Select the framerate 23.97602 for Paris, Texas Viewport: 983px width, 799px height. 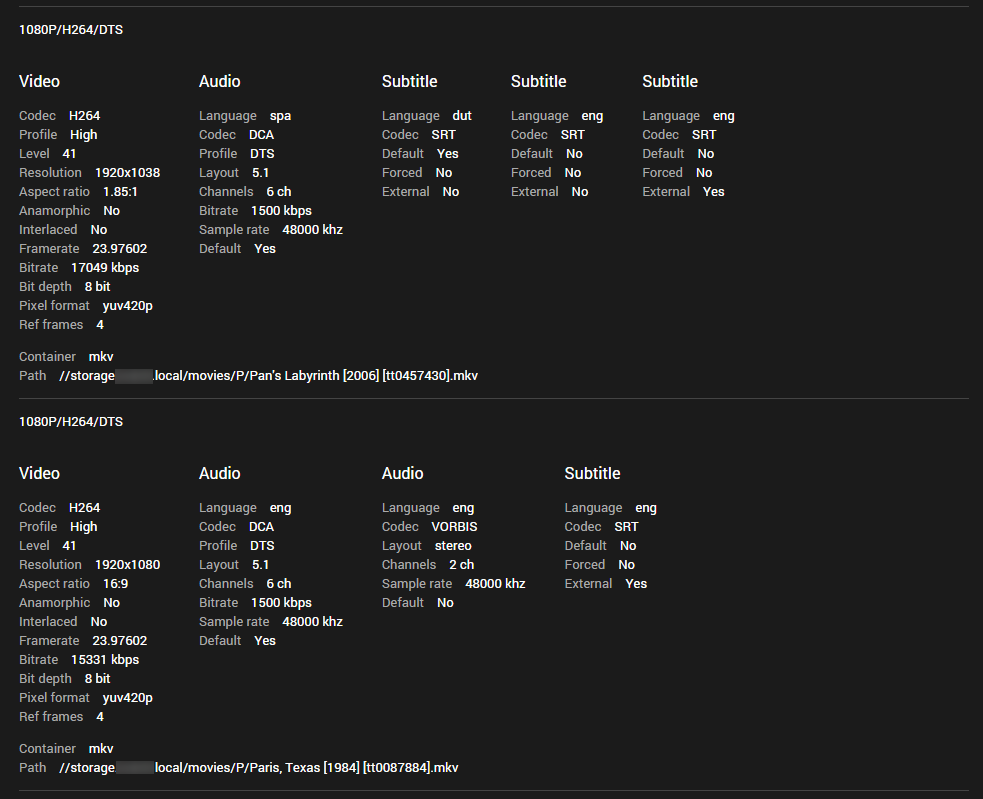tap(120, 640)
